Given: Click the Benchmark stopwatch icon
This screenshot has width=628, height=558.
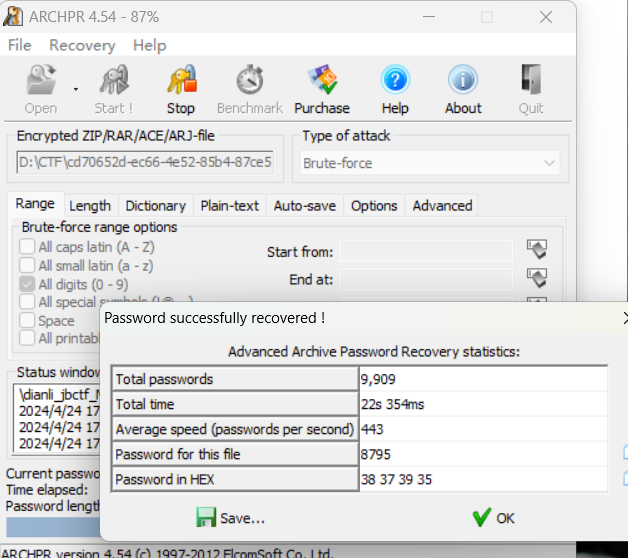Looking at the screenshot, I should [x=250, y=80].
